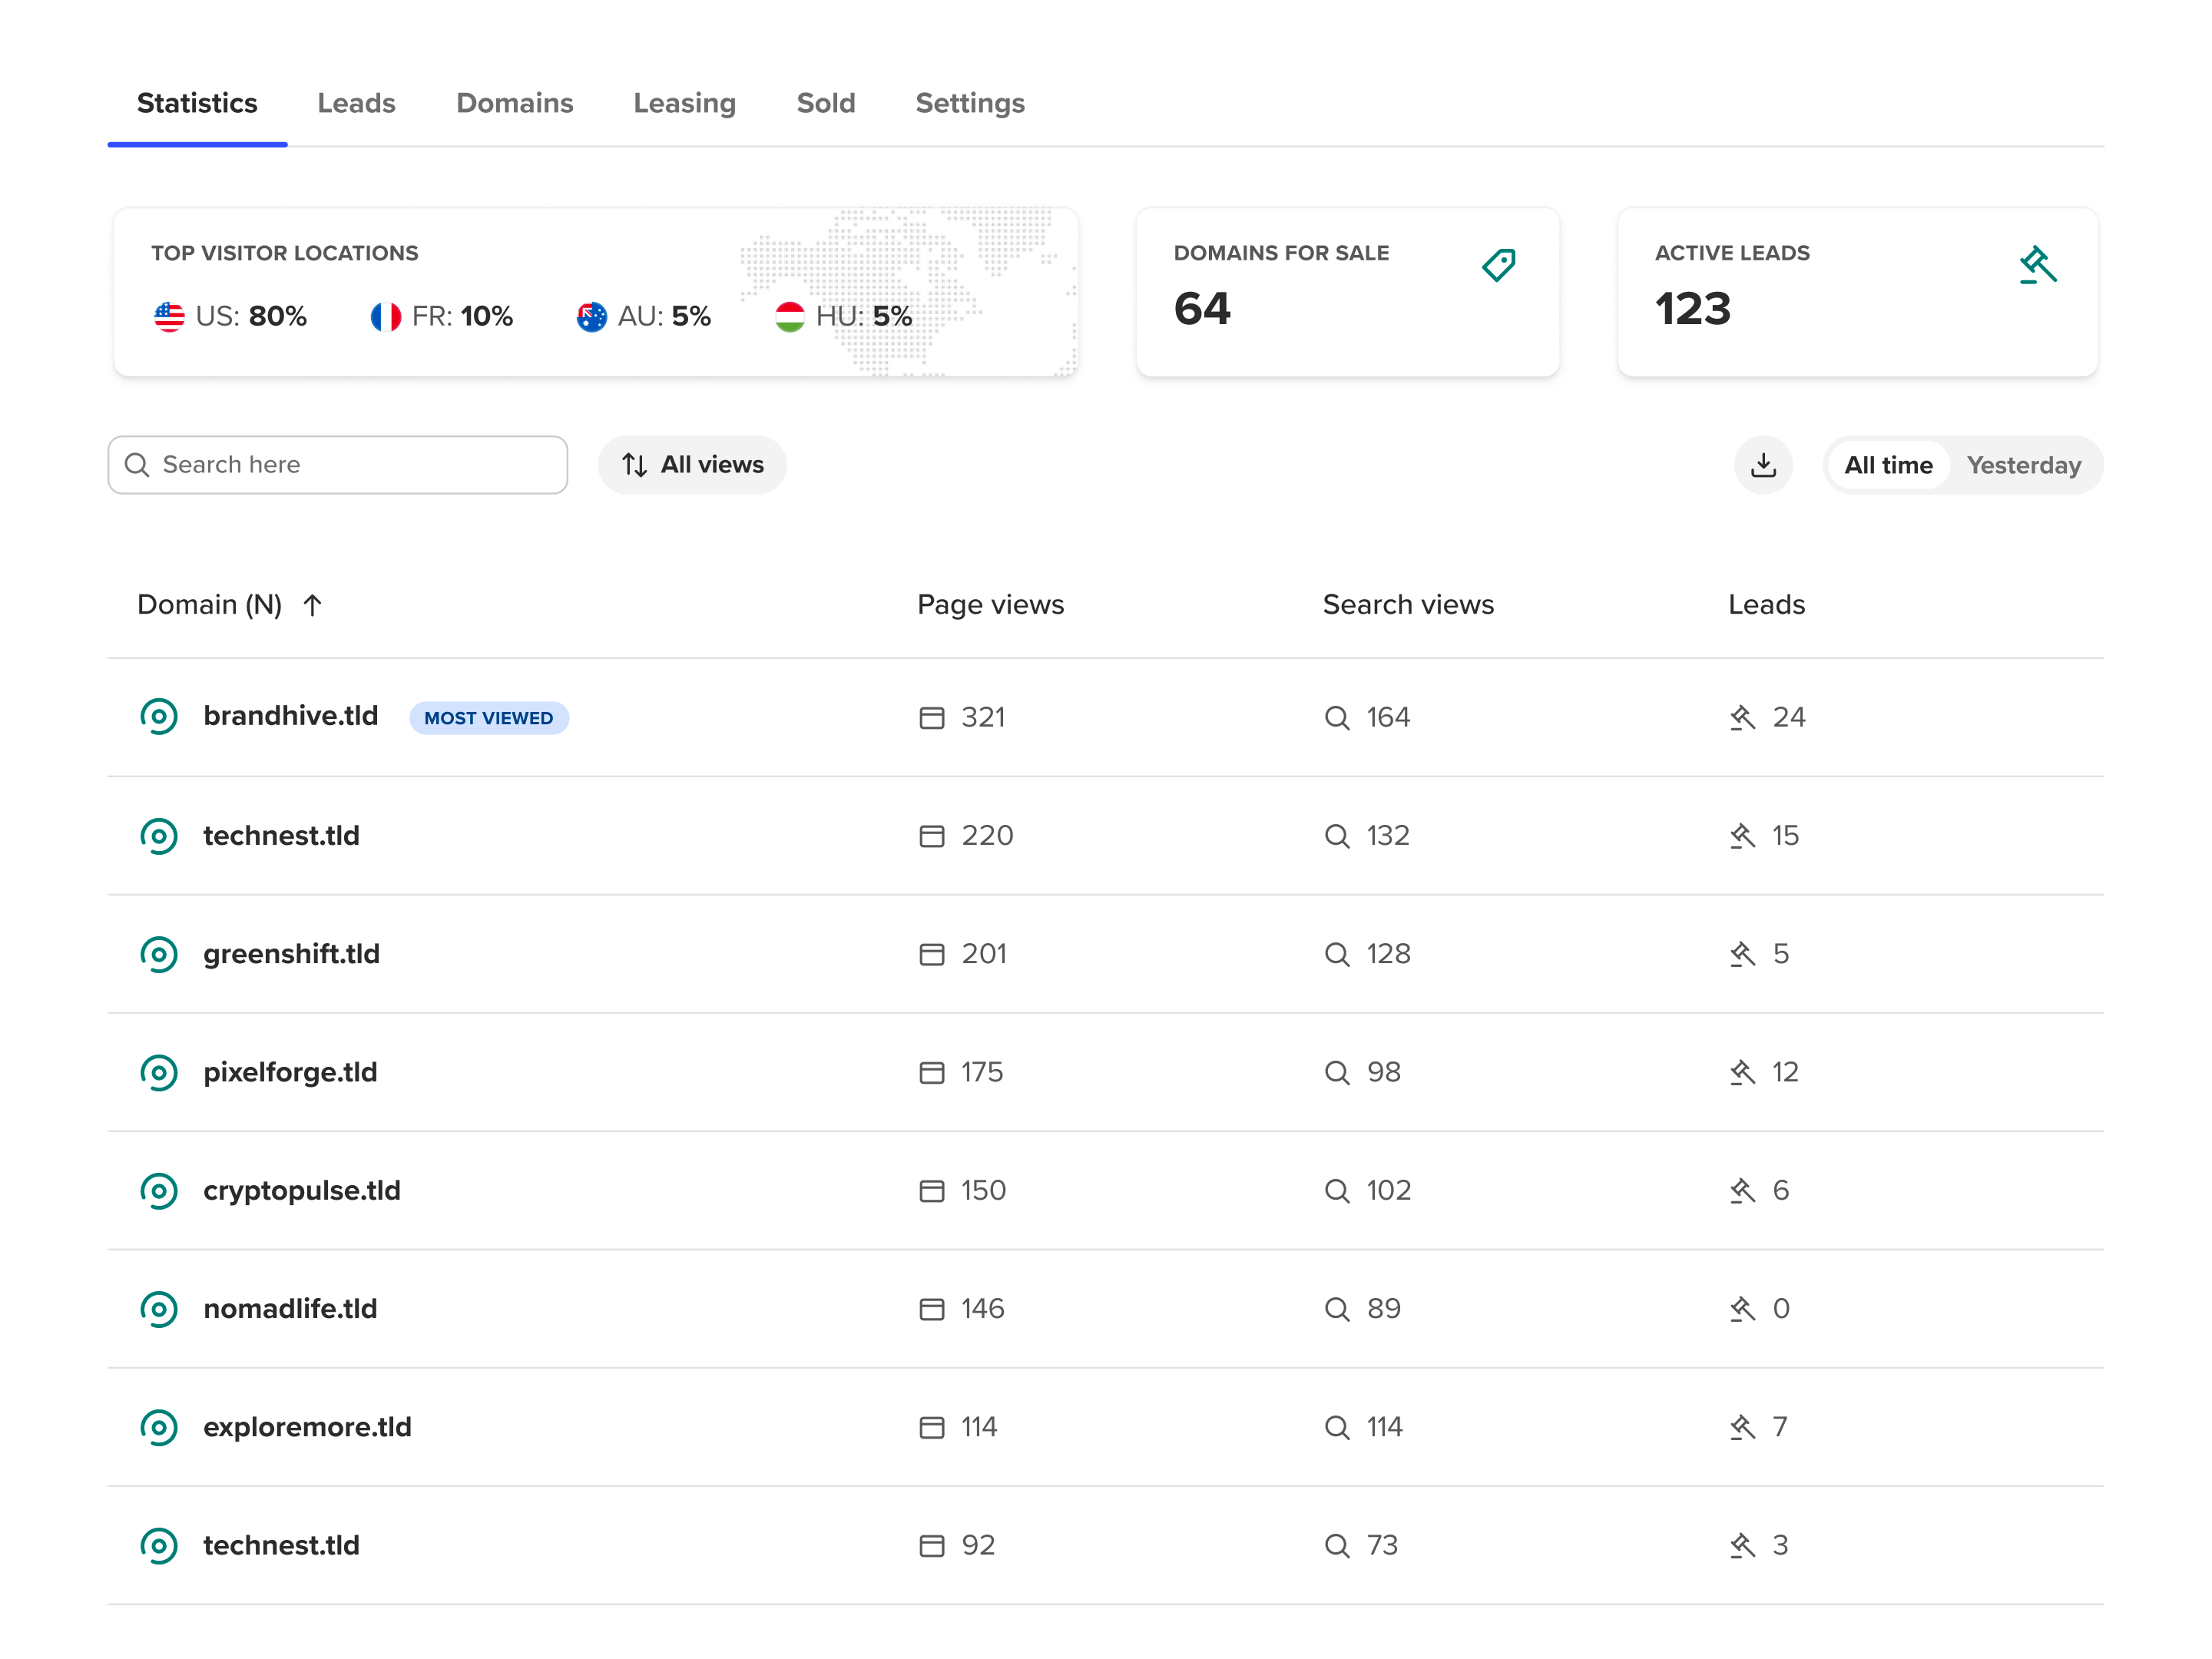
Task: Sort table by Search views column
Action: (1407, 605)
